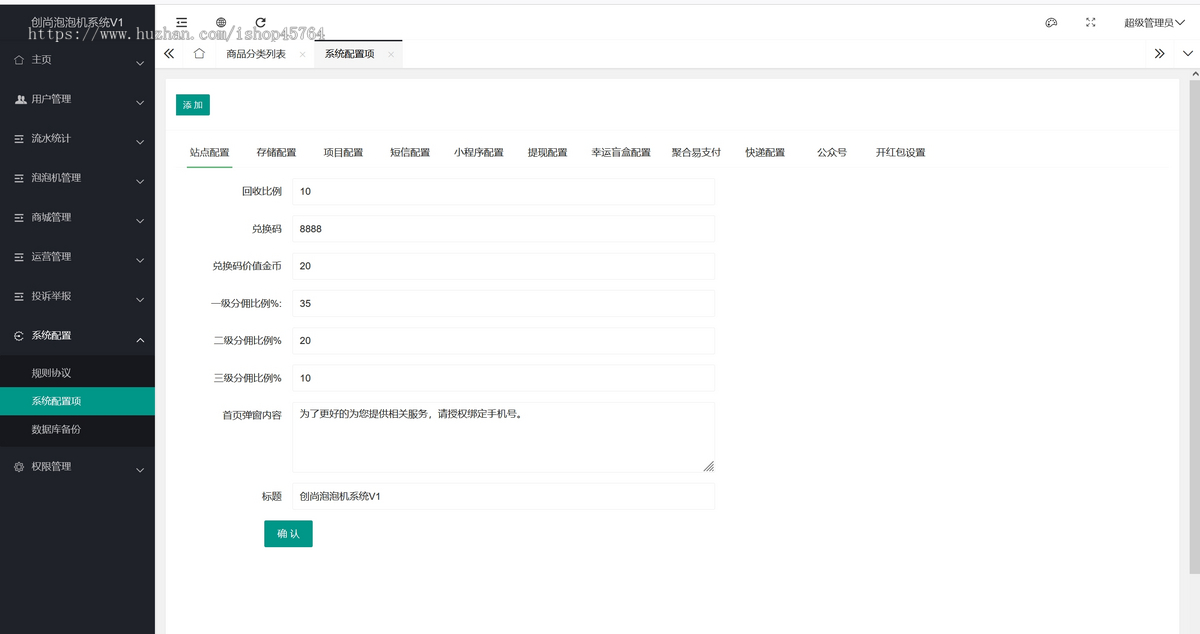Switch to the 短信配置 tab
Viewport: 1200px width, 634px height.
(x=410, y=152)
